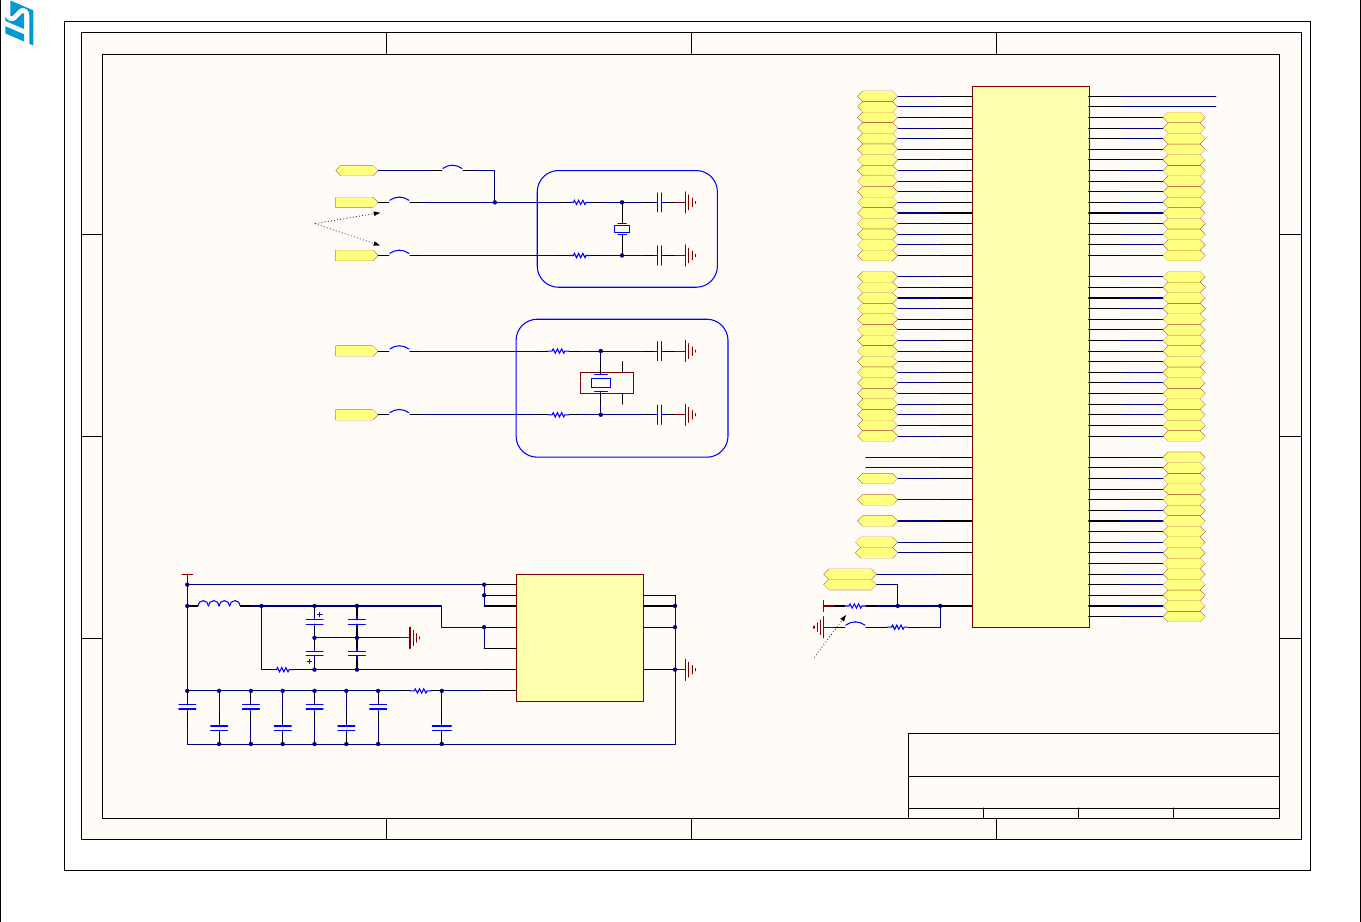Select the solder bridge on the topmost oscillator wire
This screenshot has height=922, width=1361.
[453, 170]
